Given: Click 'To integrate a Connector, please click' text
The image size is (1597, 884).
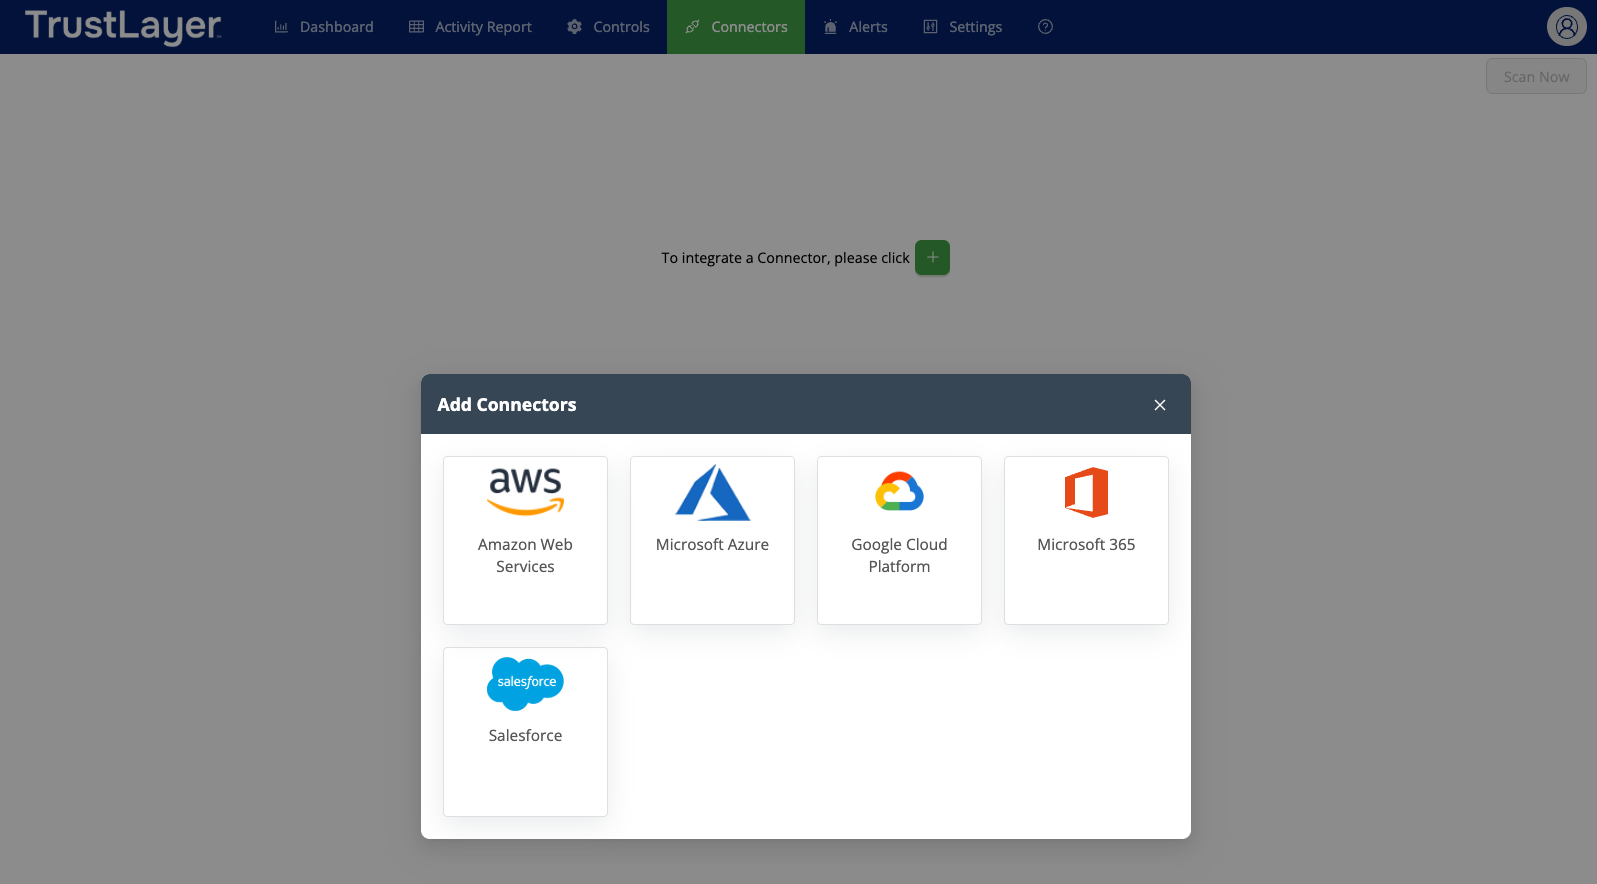Looking at the screenshot, I should tap(785, 258).
